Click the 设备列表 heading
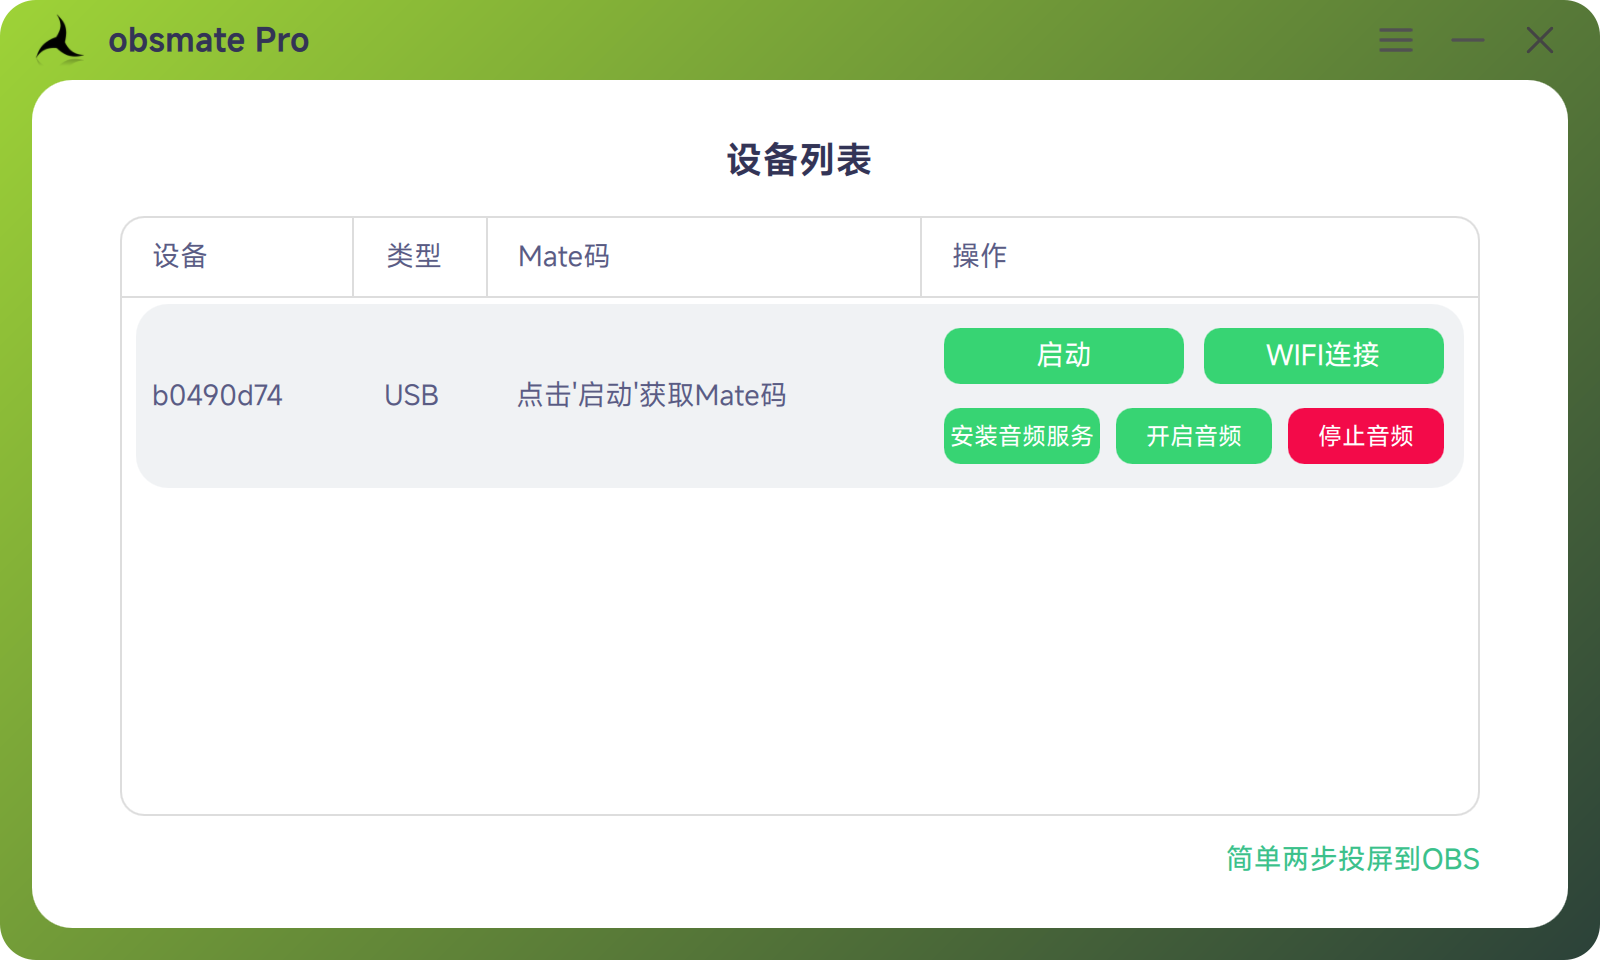1600x960 pixels. pos(799,160)
